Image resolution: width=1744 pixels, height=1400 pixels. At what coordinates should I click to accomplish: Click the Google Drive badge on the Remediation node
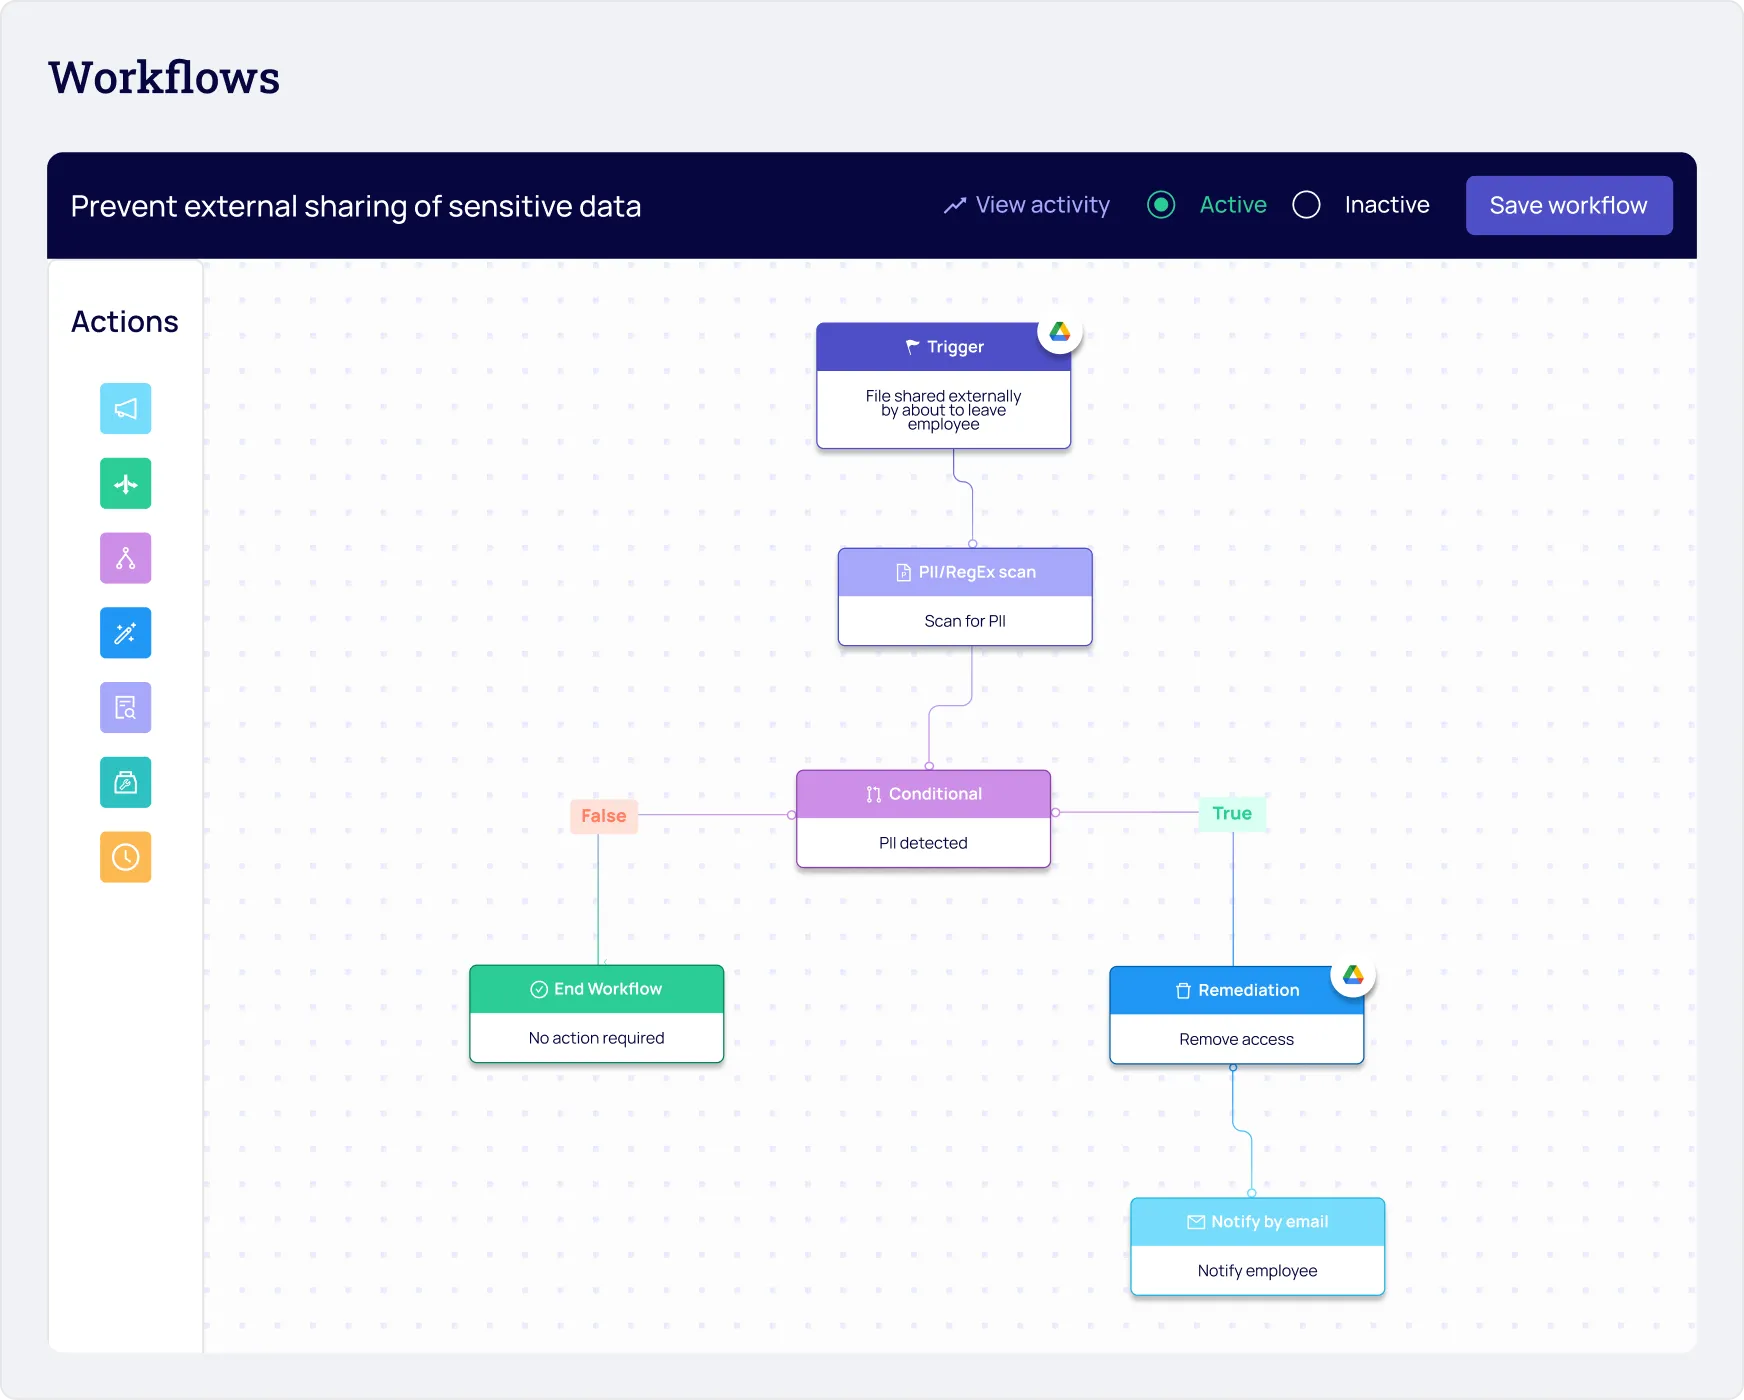click(1355, 974)
